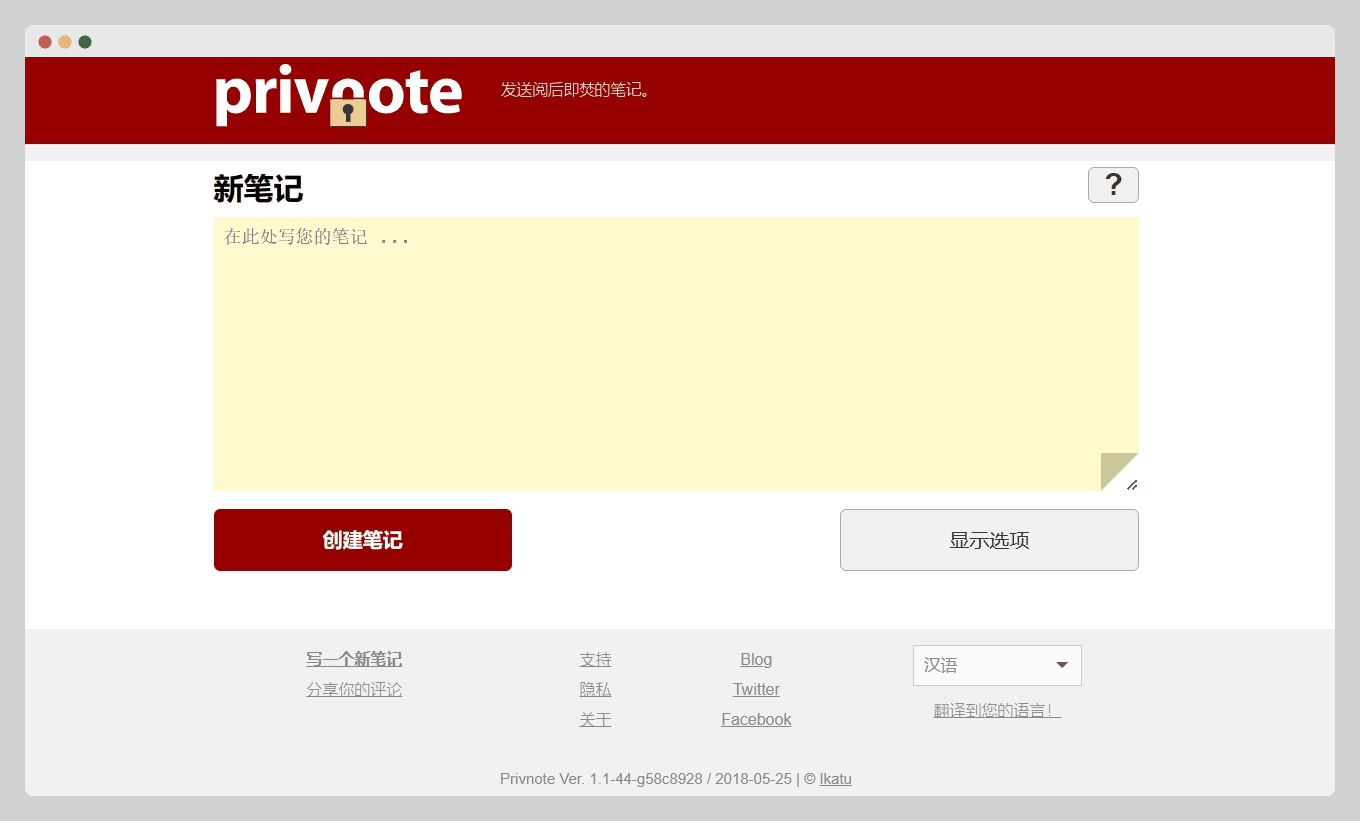Grab the note area resize handle
1360x821 pixels.
click(1132, 485)
